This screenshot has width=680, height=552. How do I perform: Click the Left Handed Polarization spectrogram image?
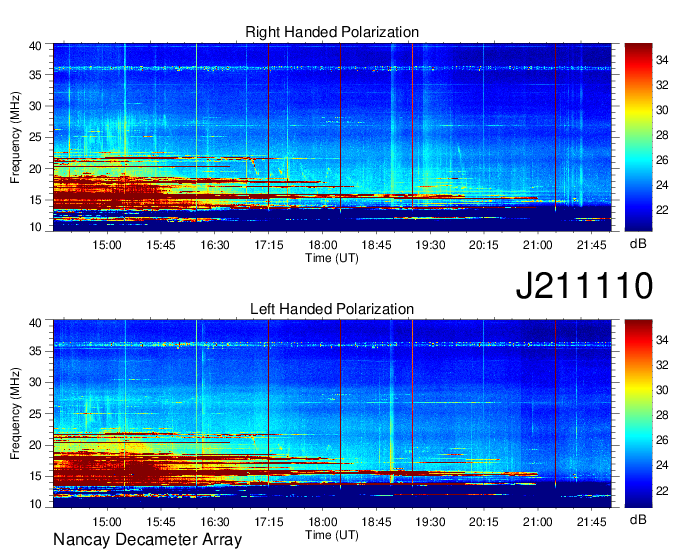[332, 414]
